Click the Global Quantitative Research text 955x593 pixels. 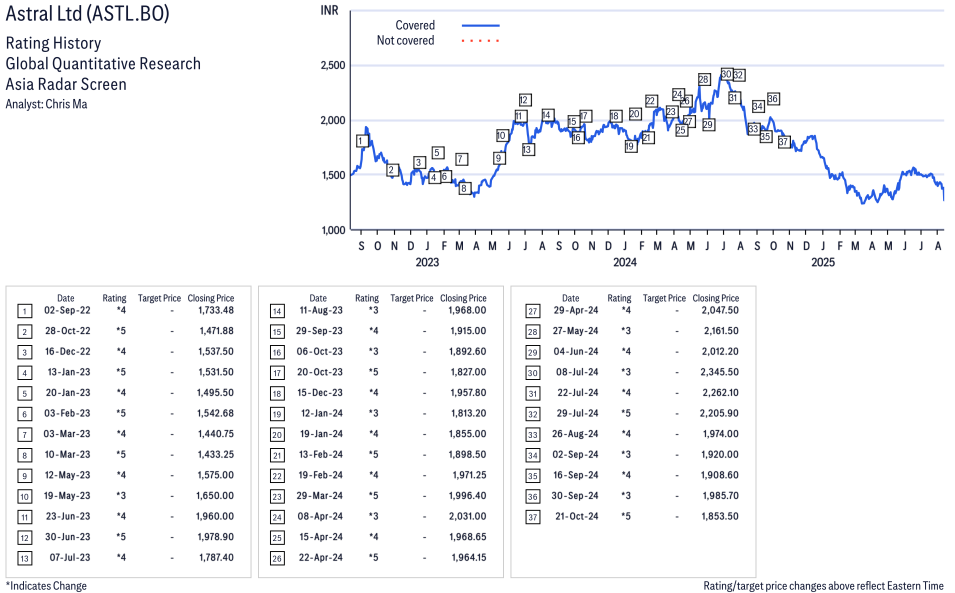(103, 64)
